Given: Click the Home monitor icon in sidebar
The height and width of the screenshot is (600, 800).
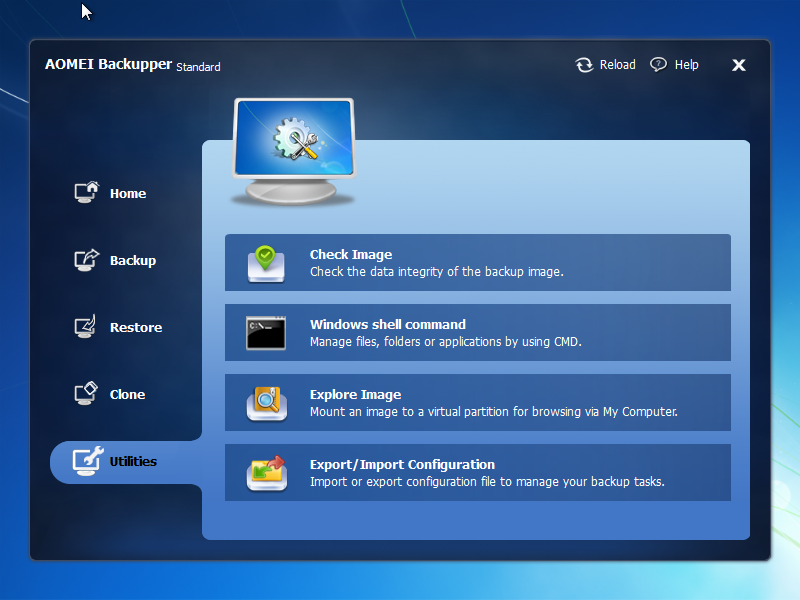Looking at the screenshot, I should click(x=87, y=193).
